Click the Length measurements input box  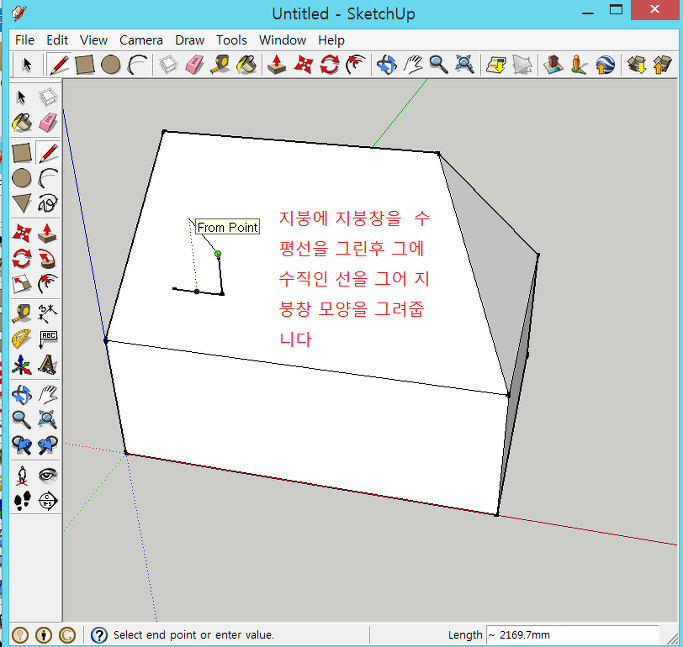point(572,635)
